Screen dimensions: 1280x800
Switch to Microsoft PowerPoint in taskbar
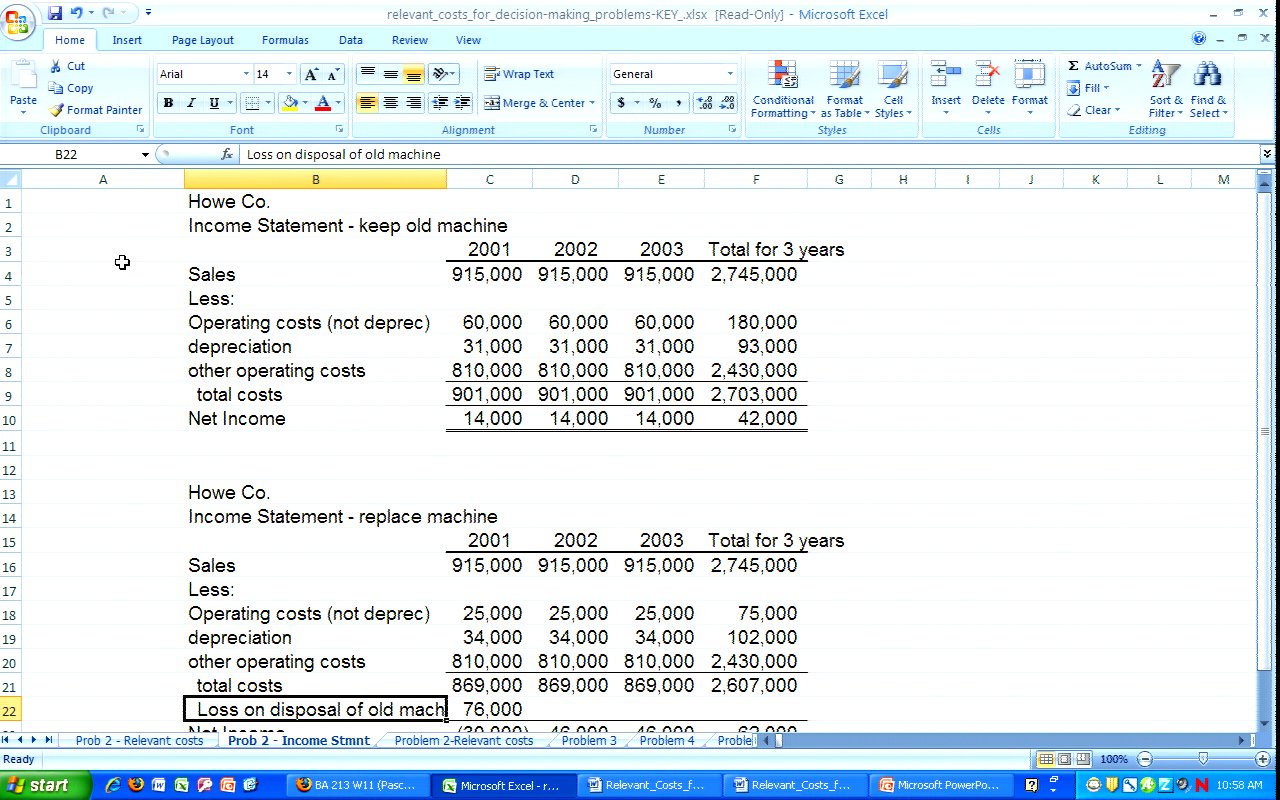pos(939,785)
